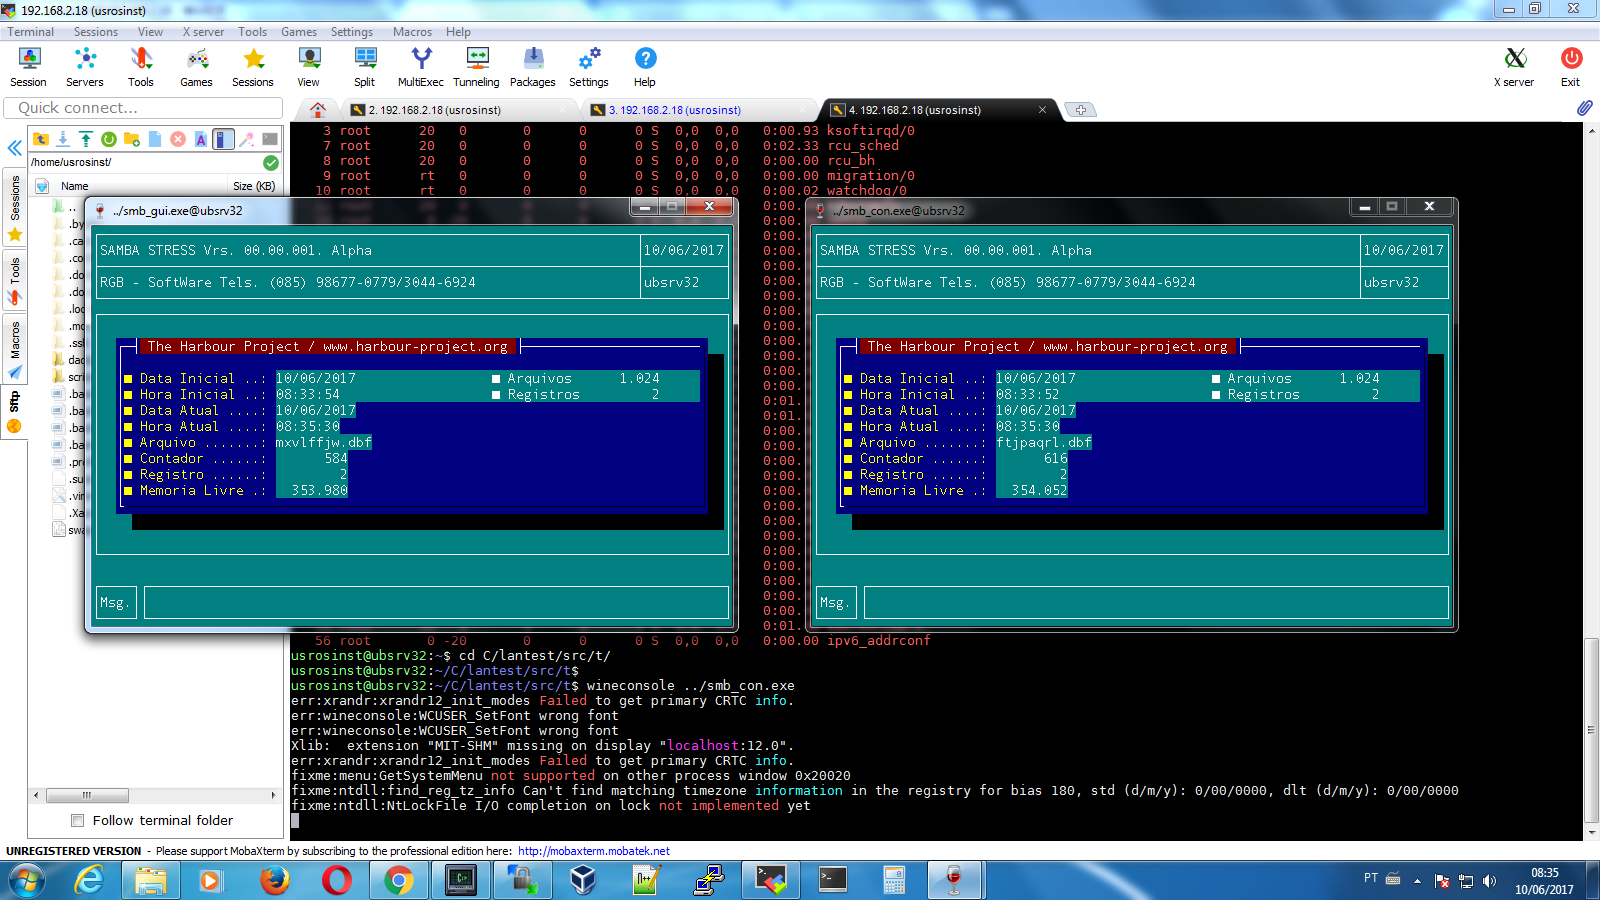1600x900 pixels.
Task: Open the file filter dropdown beside Name
Action: 42,186
